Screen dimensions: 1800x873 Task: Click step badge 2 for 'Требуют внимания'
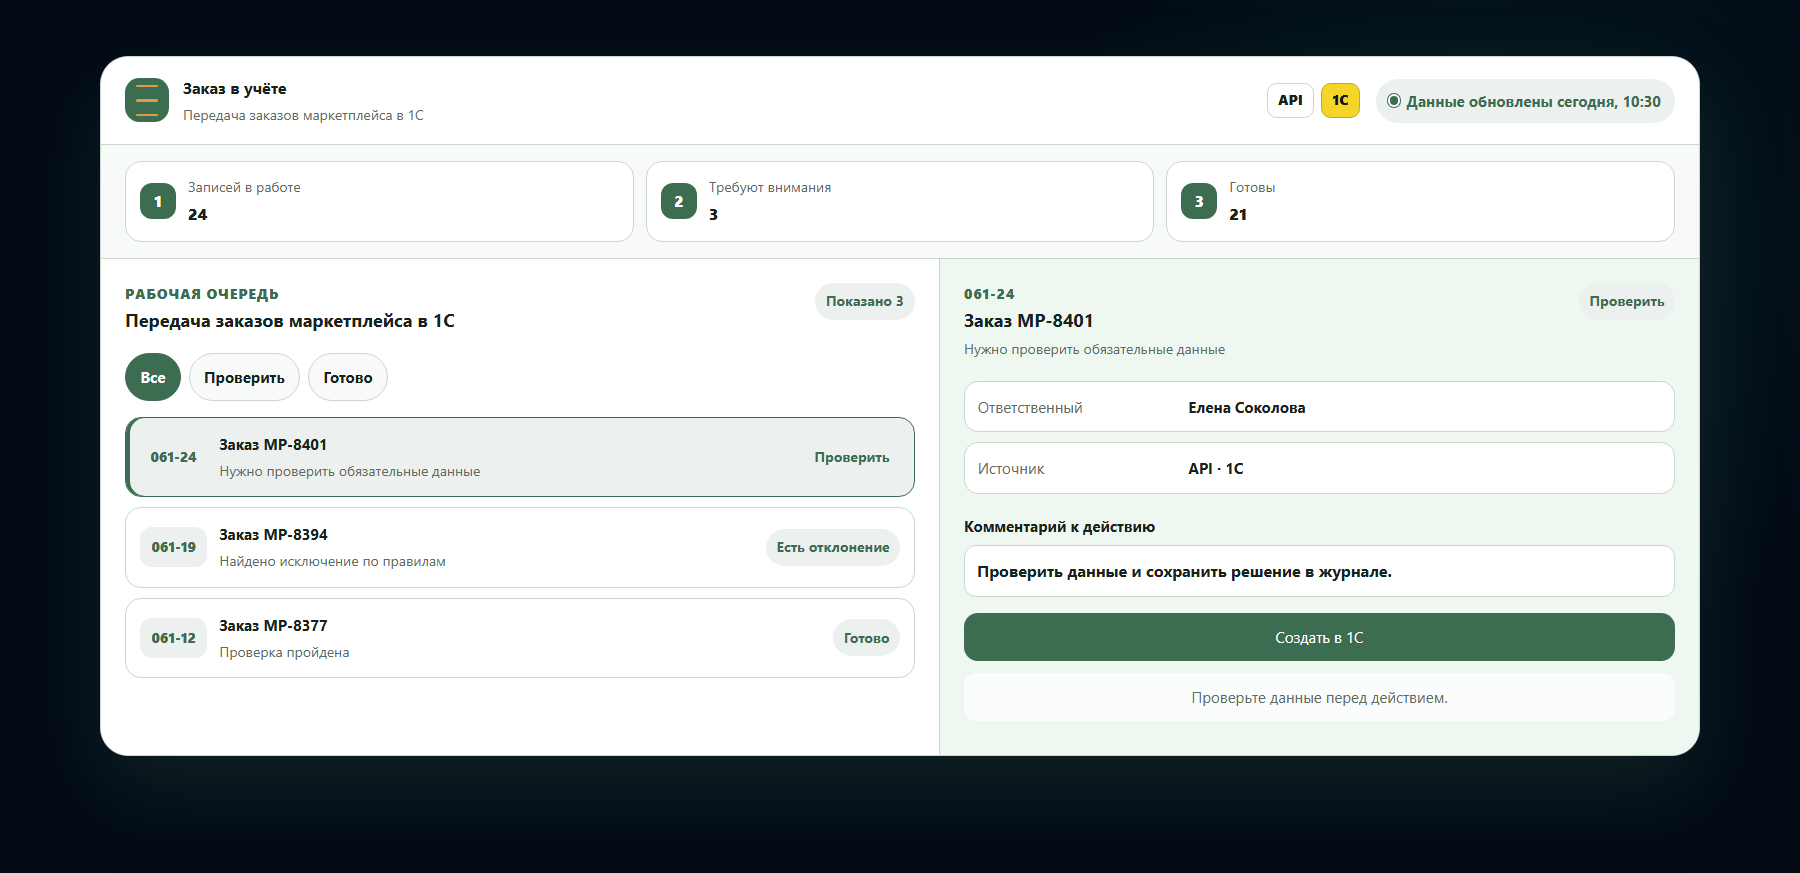tap(679, 201)
